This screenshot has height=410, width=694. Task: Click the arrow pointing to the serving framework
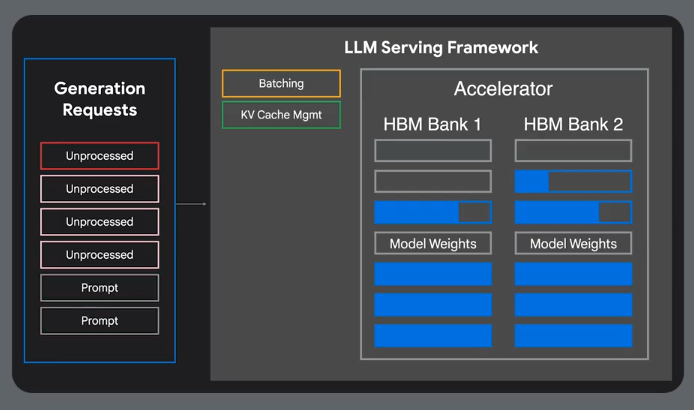(191, 204)
